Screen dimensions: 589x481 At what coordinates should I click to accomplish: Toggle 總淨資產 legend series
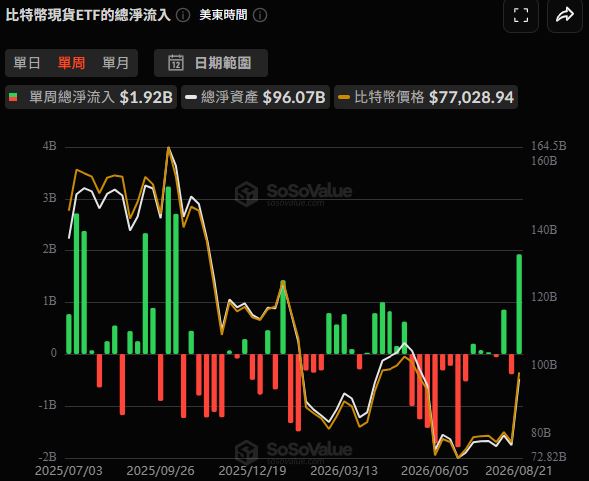click(255, 97)
